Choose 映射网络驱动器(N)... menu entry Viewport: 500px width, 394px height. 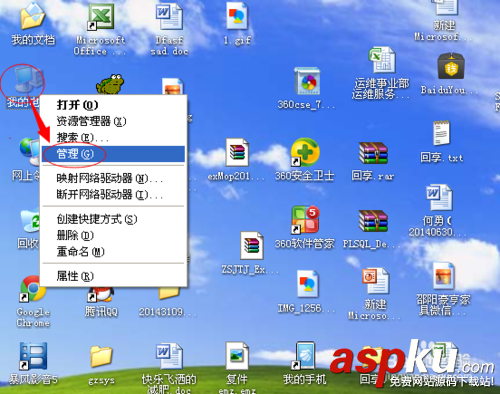[113, 179]
